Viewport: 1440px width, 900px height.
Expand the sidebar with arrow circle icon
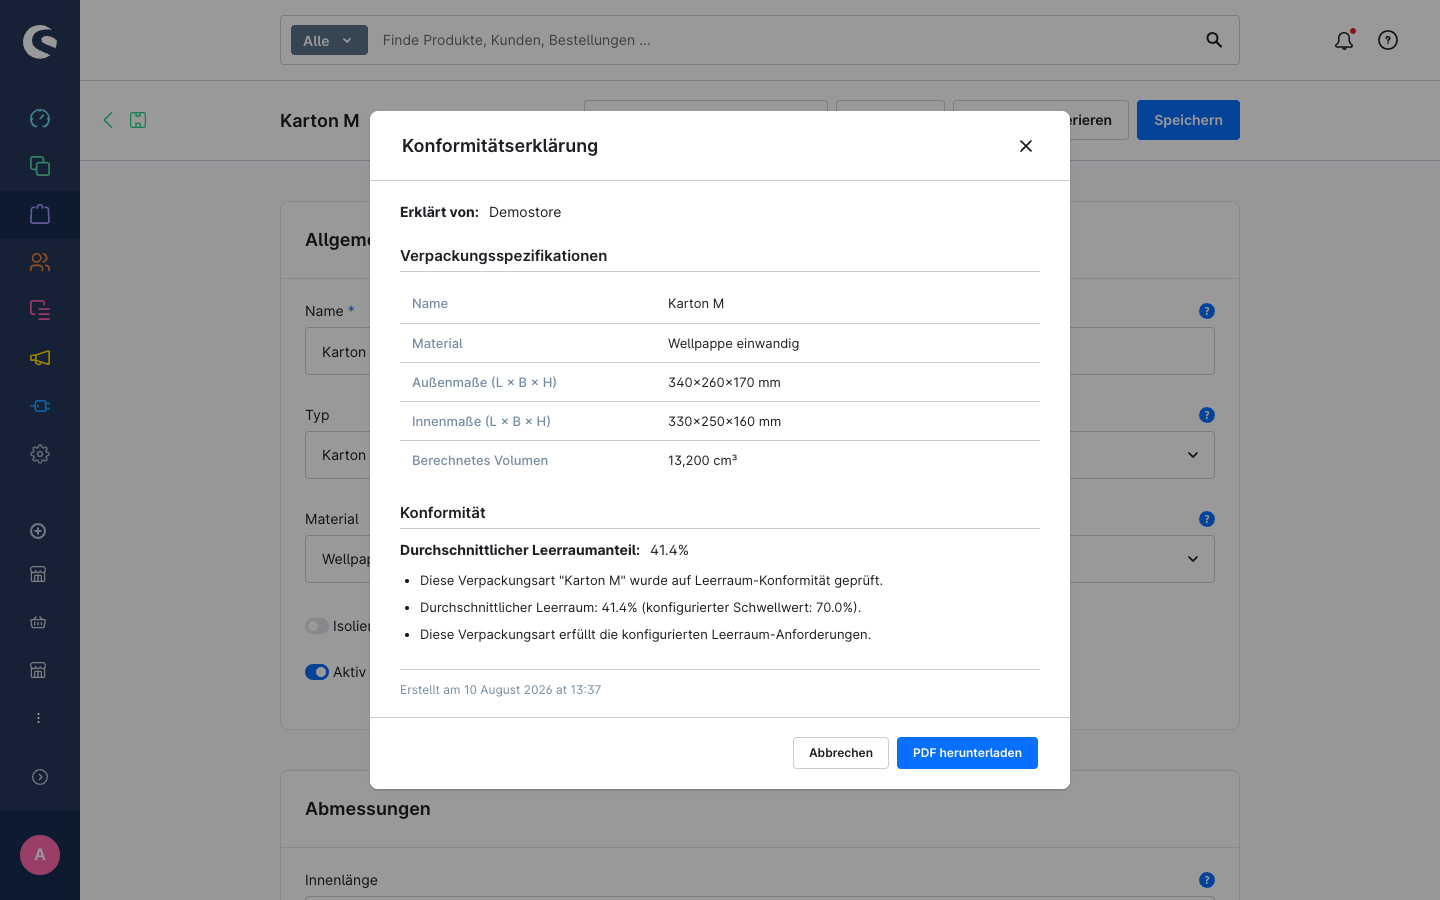click(x=40, y=777)
